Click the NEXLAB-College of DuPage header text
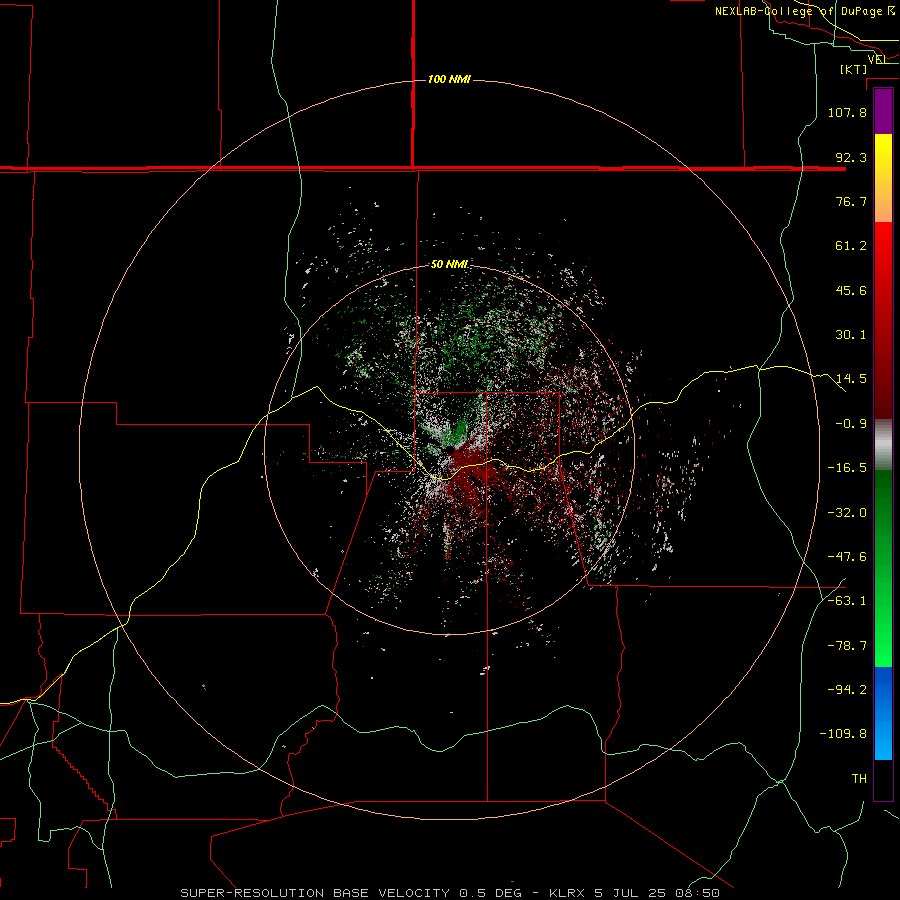 805,11
